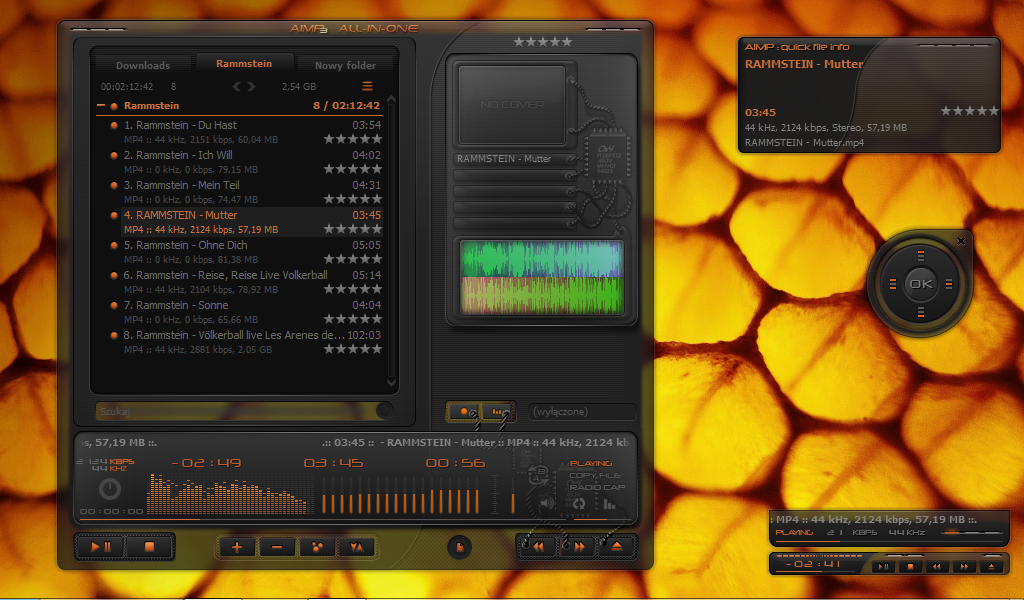This screenshot has width=1024, height=600.
Task: Toggle the repeat loop icon
Action: [x=579, y=503]
